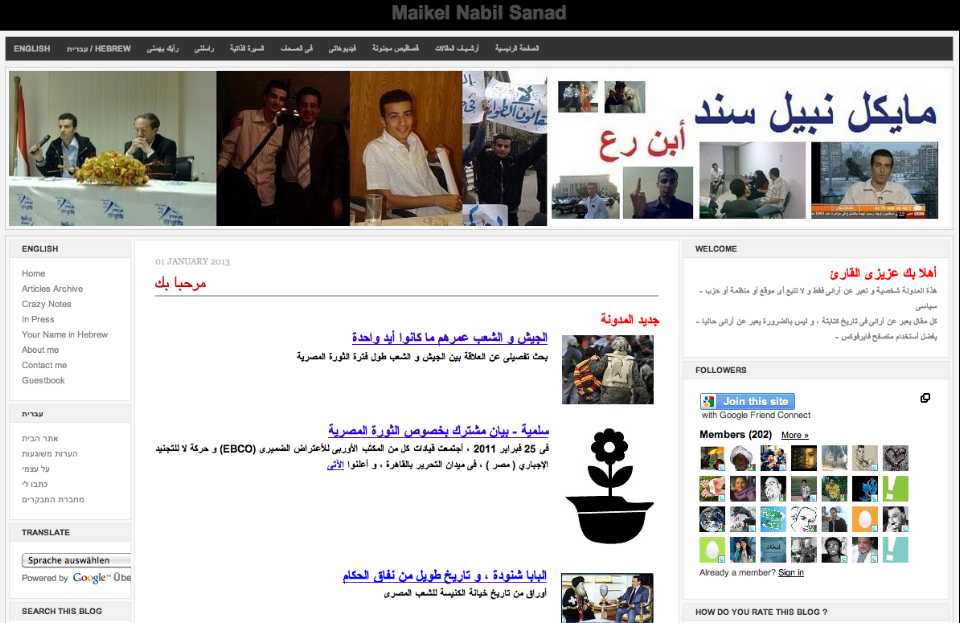
Task: Click the black flower-pot post image
Action: coord(608,487)
